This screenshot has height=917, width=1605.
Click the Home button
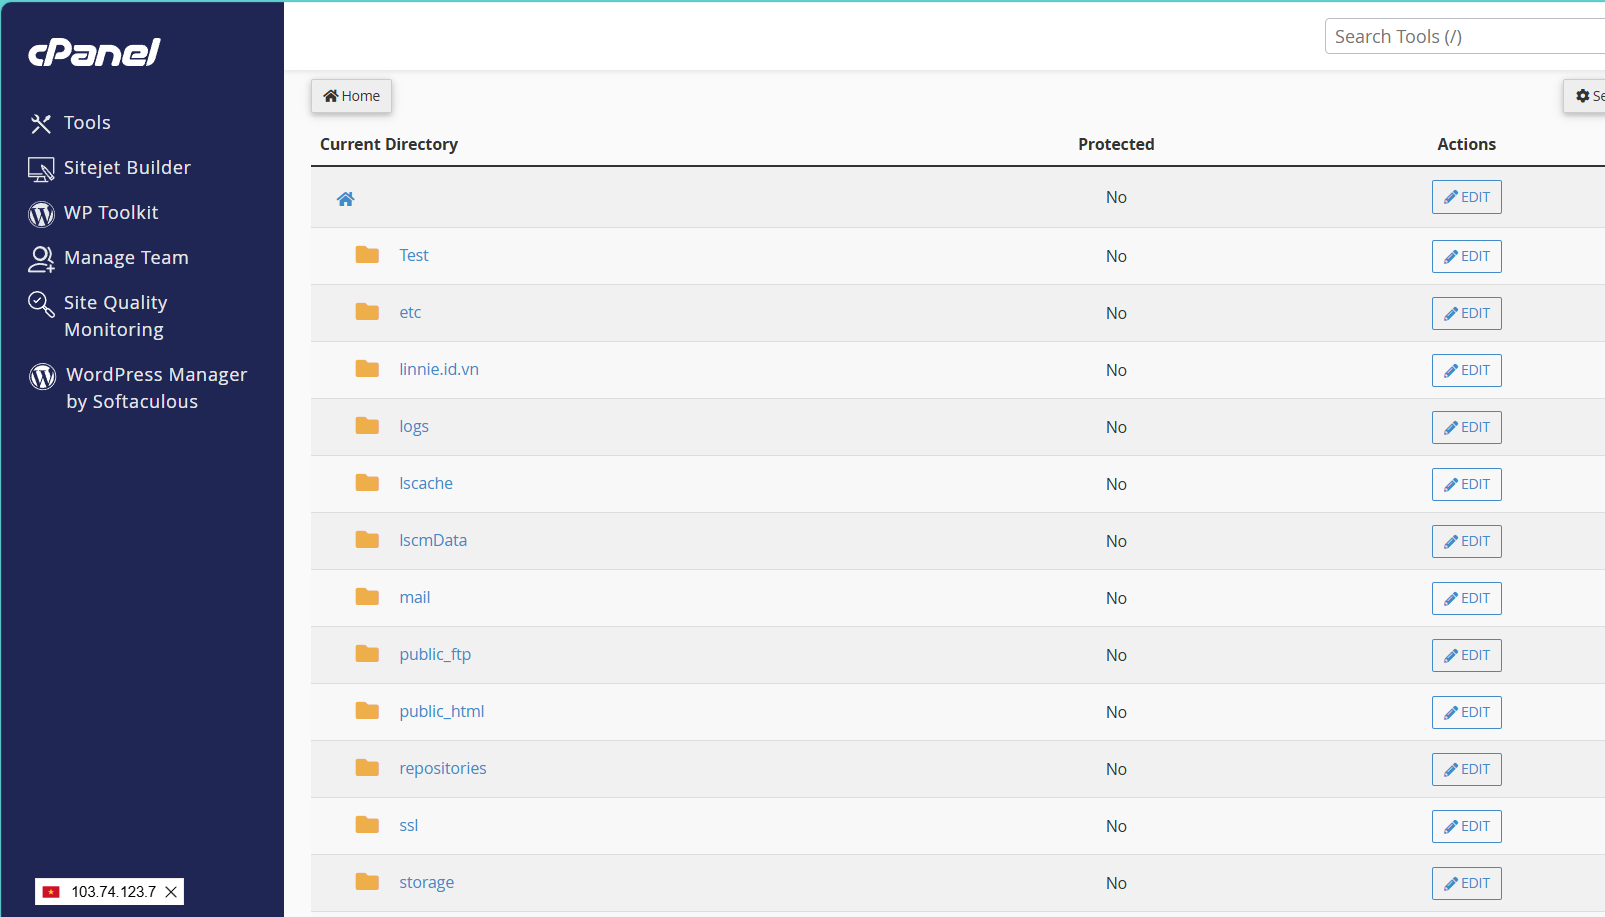click(x=351, y=96)
